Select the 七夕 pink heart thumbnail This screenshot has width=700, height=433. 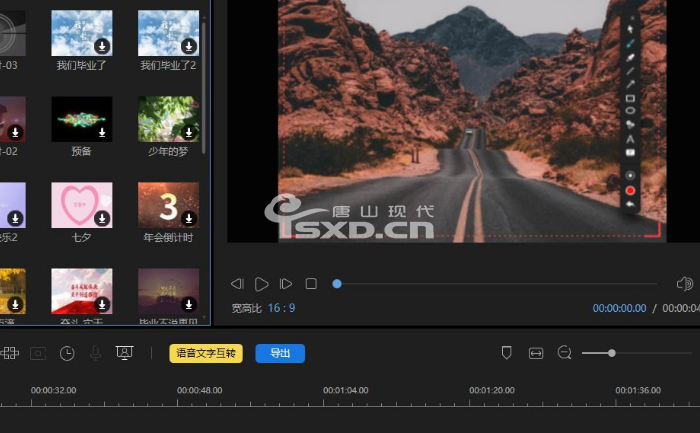[82, 205]
